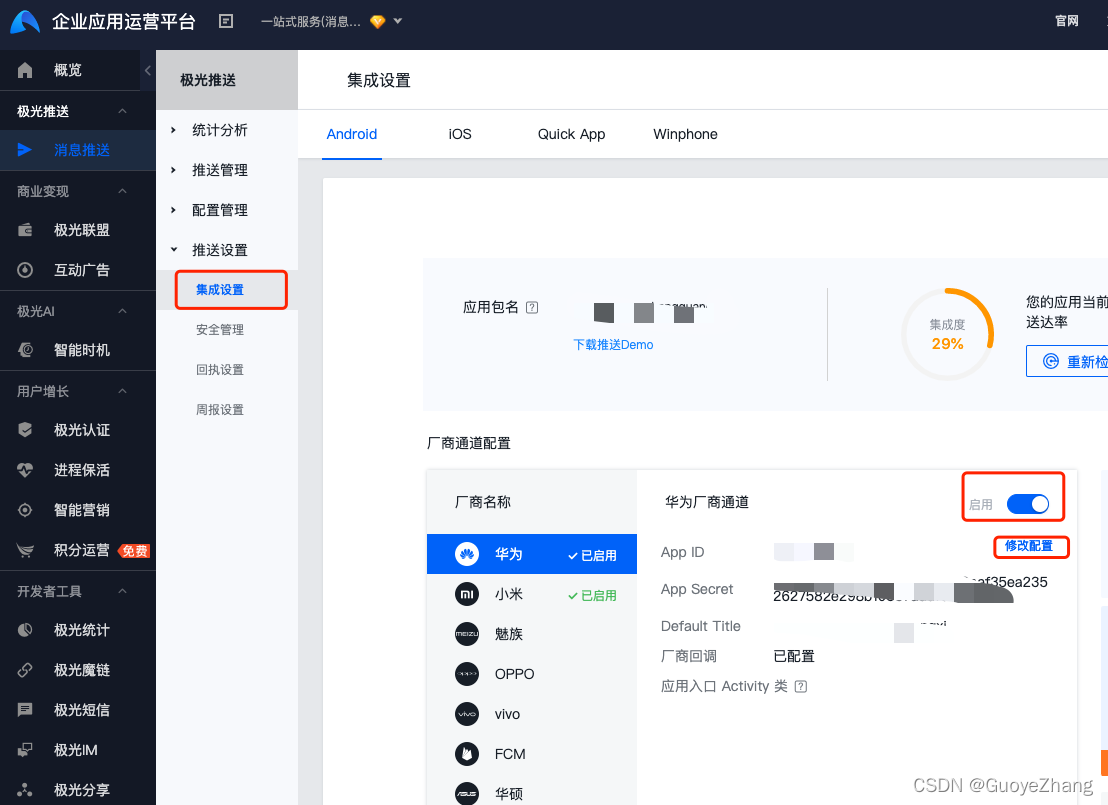Select 回执设置 submenu item
The height and width of the screenshot is (805, 1108).
(x=220, y=370)
